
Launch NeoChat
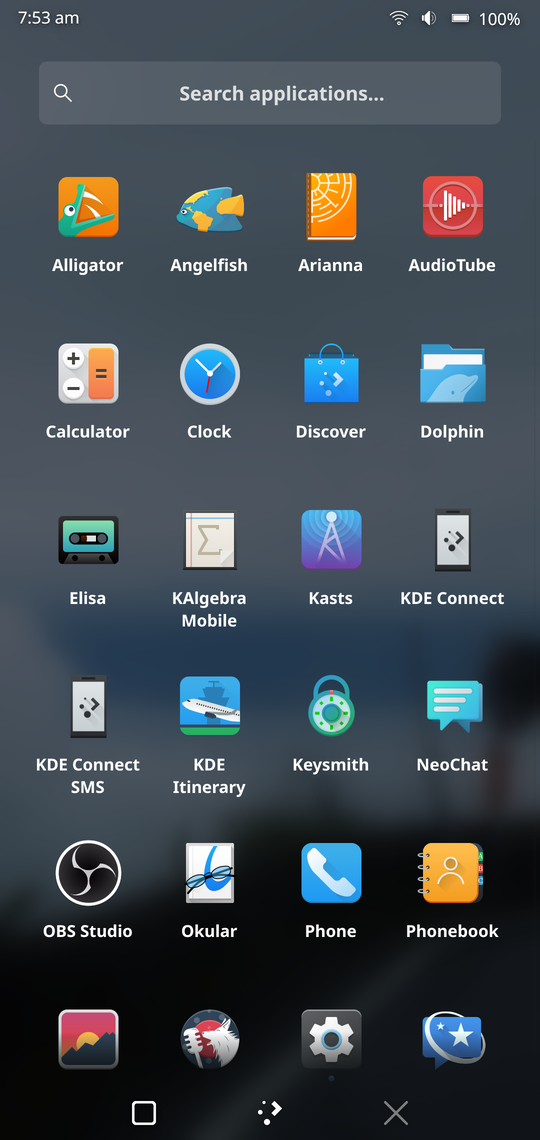(454, 706)
